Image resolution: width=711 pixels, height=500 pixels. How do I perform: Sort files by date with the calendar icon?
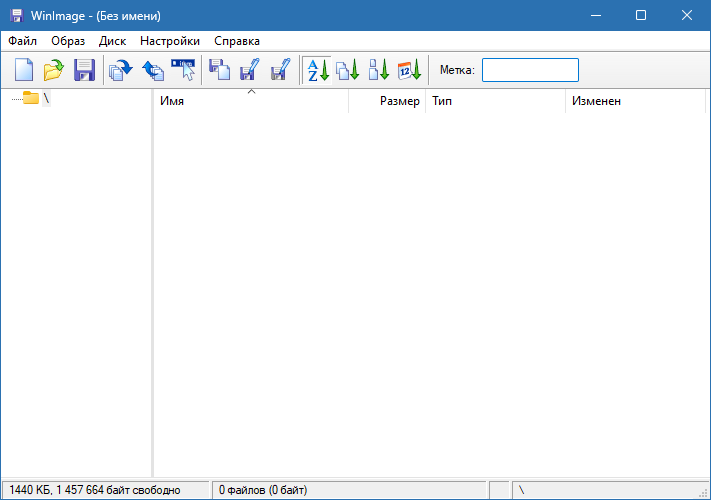pos(409,70)
